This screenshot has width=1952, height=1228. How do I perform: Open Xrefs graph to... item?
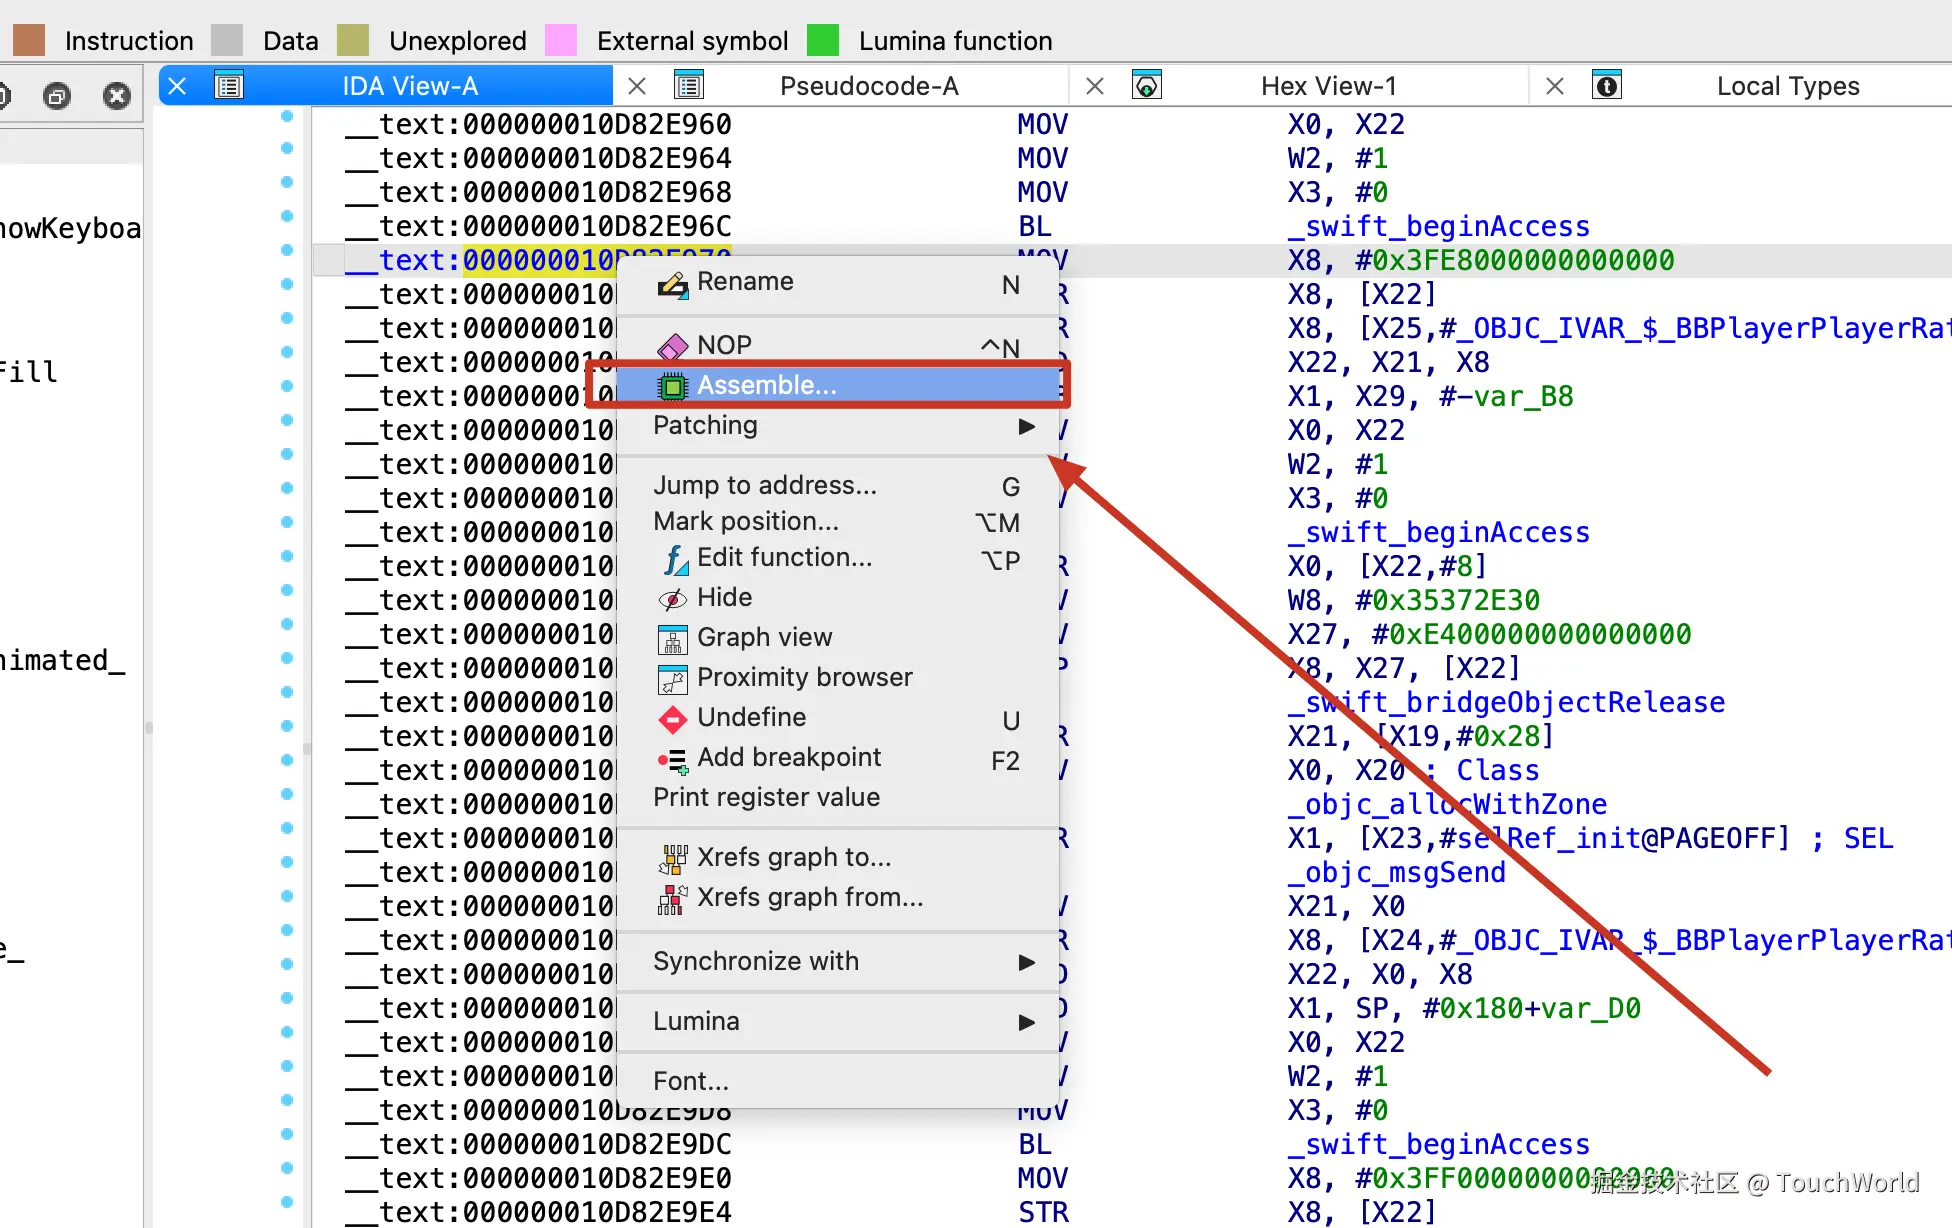[793, 858]
